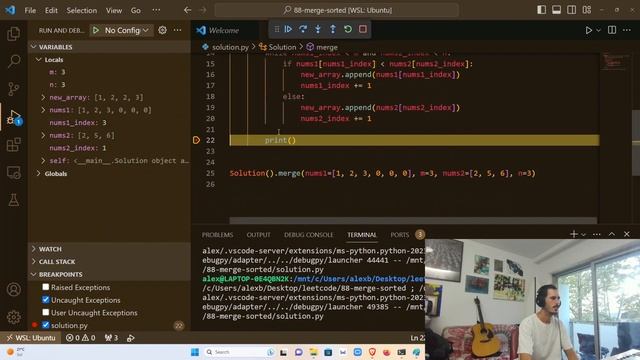
Task: Split the editor right
Action: pyautogui.click(x=612, y=30)
